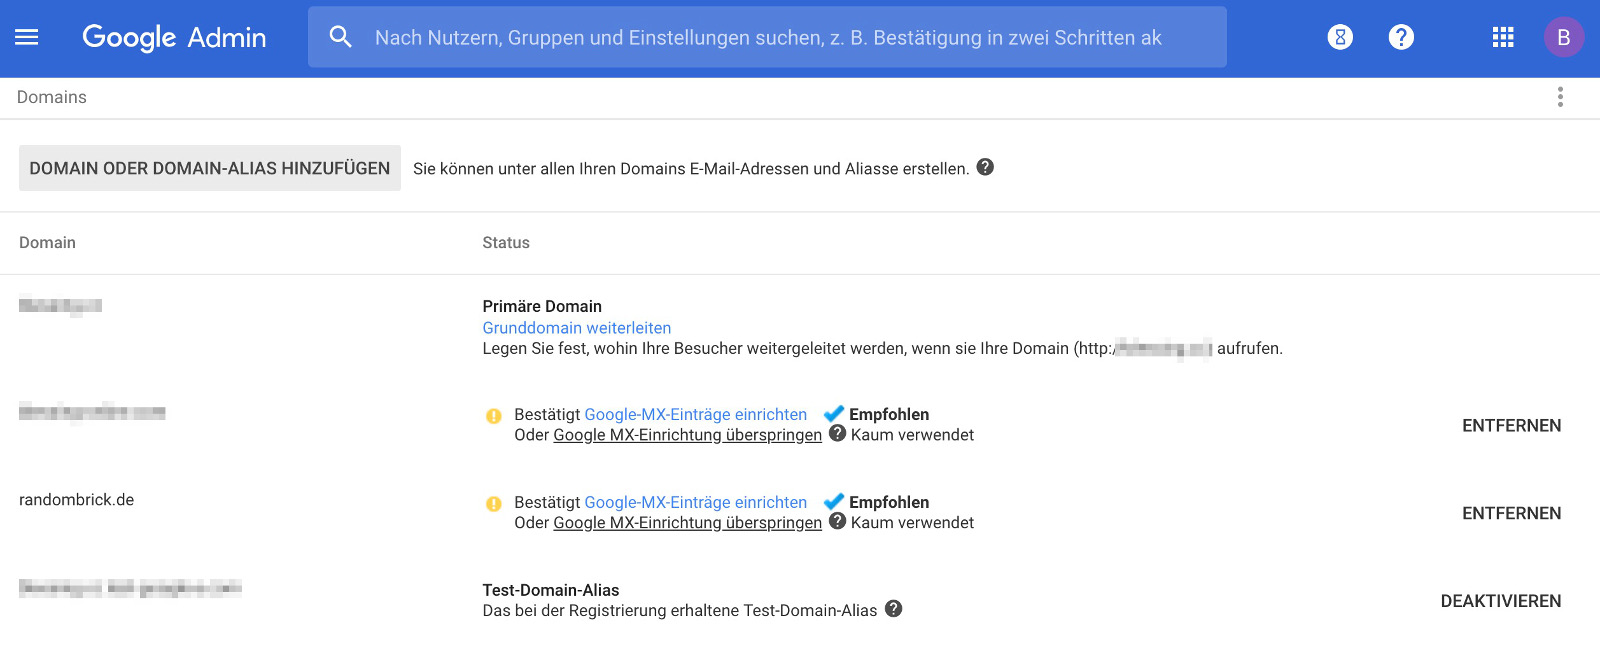Remove the randombrick.de domain
Viewport: 1600px width, 653px height.
[x=1511, y=513]
